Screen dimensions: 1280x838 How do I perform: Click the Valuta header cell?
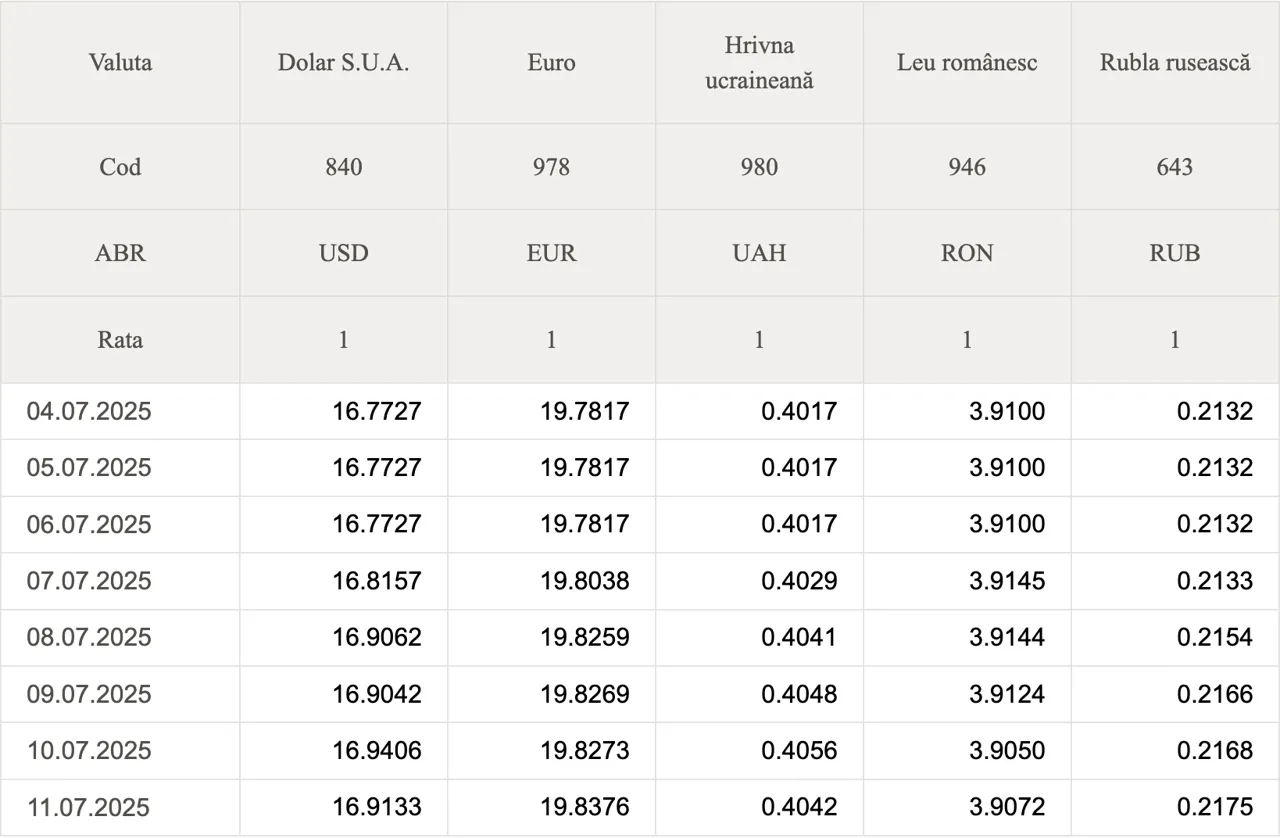click(x=120, y=63)
